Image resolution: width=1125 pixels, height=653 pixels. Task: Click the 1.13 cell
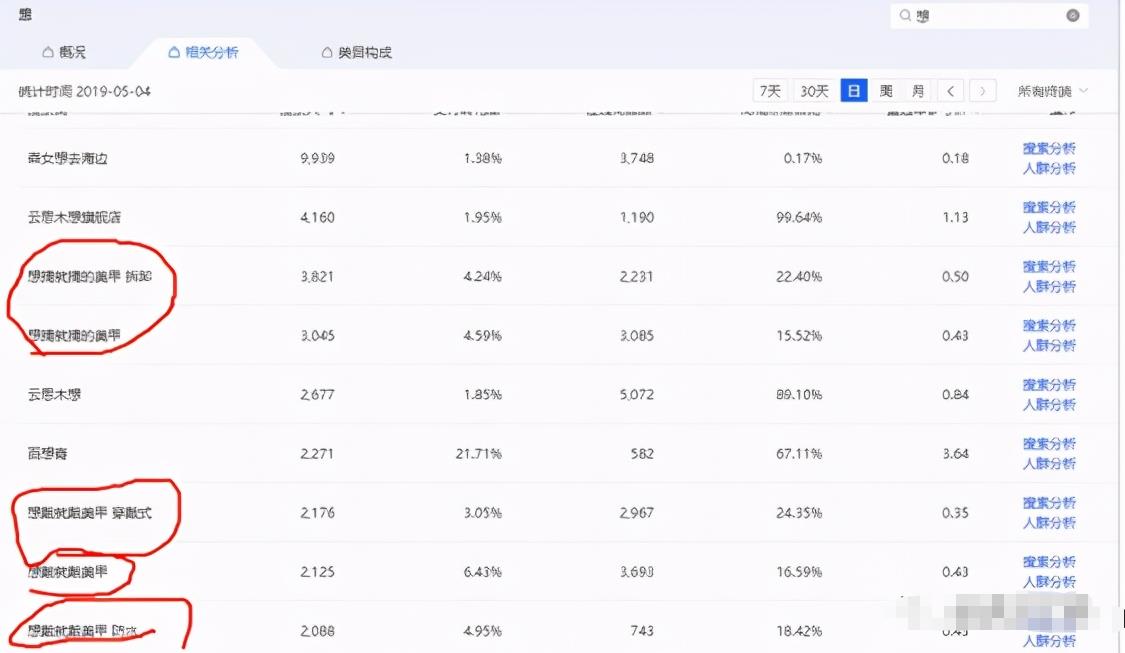[956, 217]
